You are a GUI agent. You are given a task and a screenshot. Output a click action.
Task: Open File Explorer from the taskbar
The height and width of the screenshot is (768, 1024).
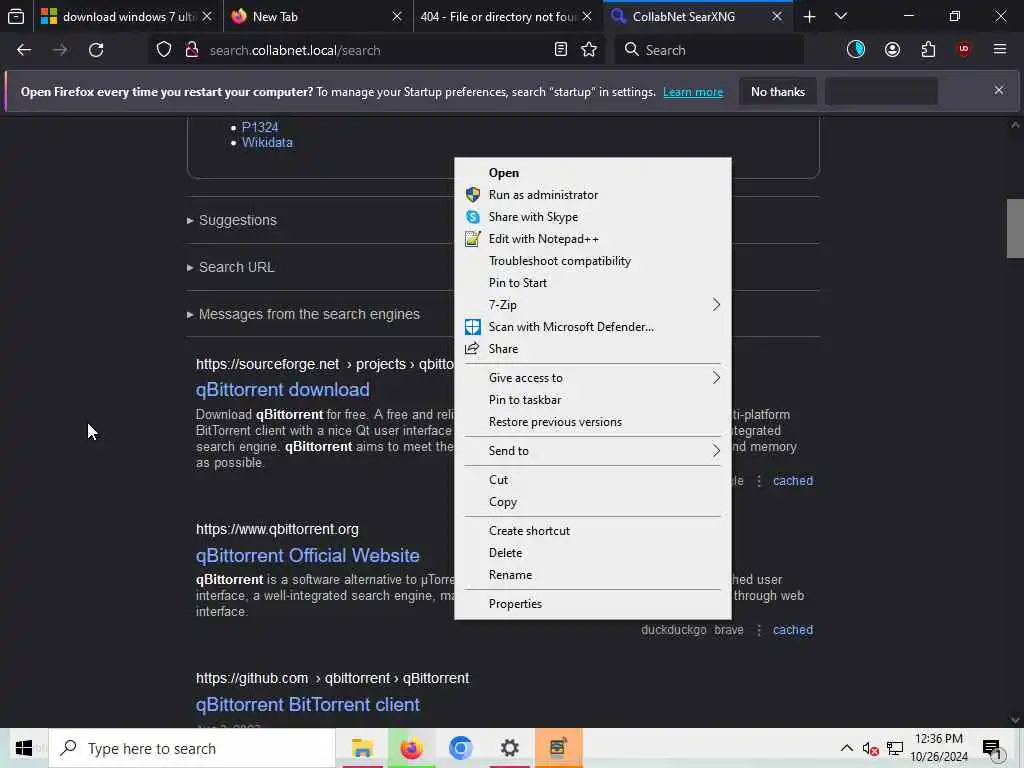point(362,748)
